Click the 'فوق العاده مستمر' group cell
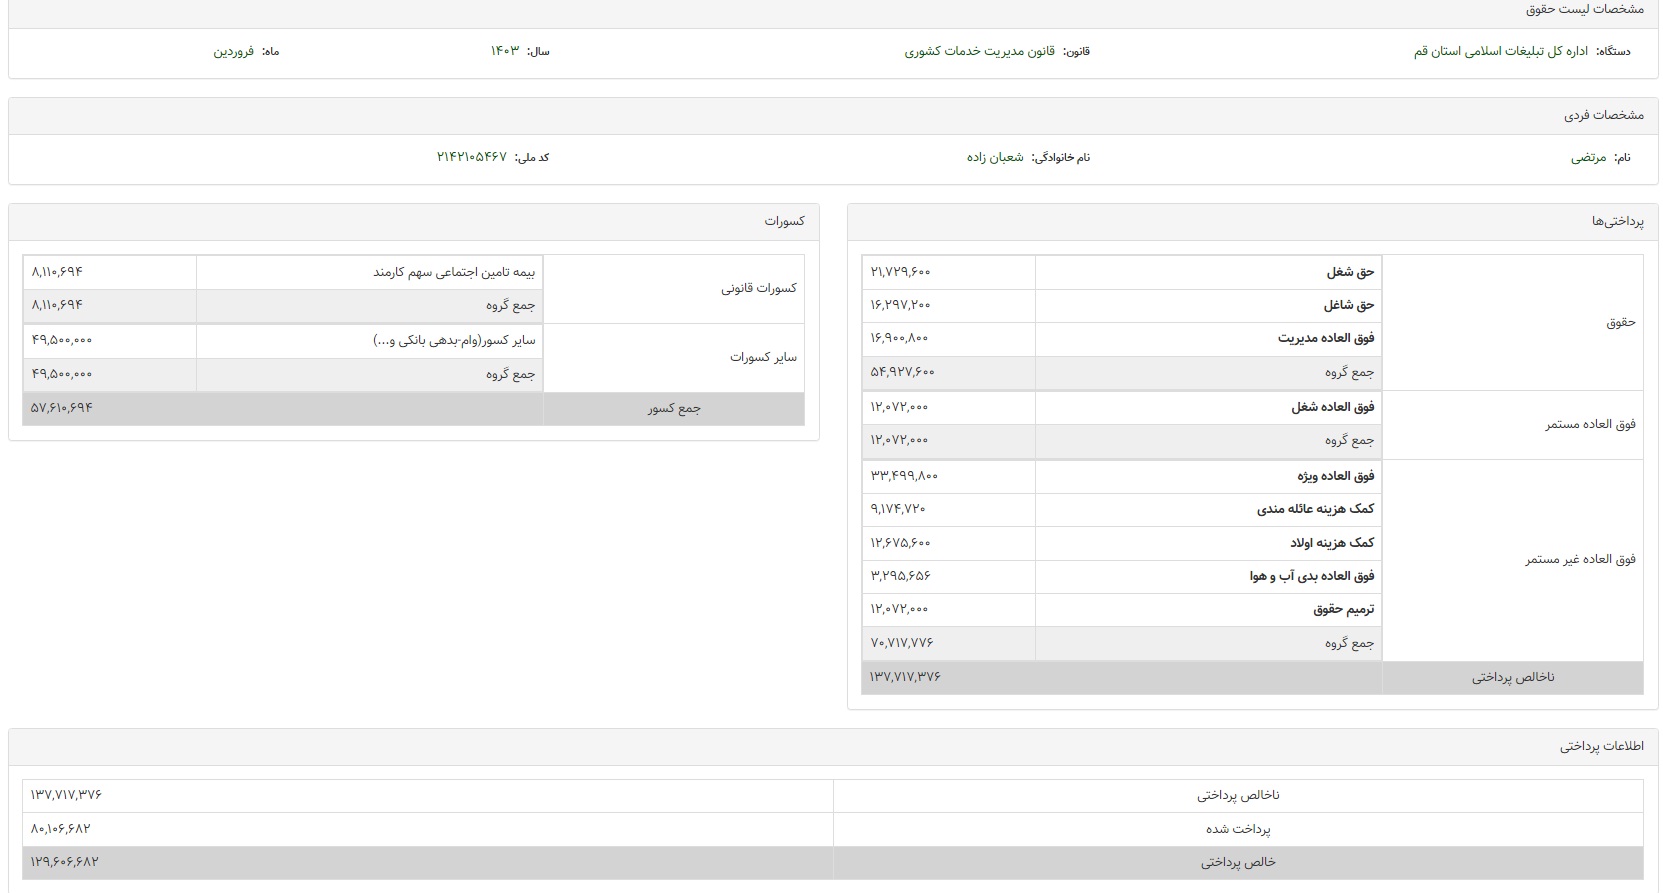The image size is (1663, 893). [x=1512, y=425]
